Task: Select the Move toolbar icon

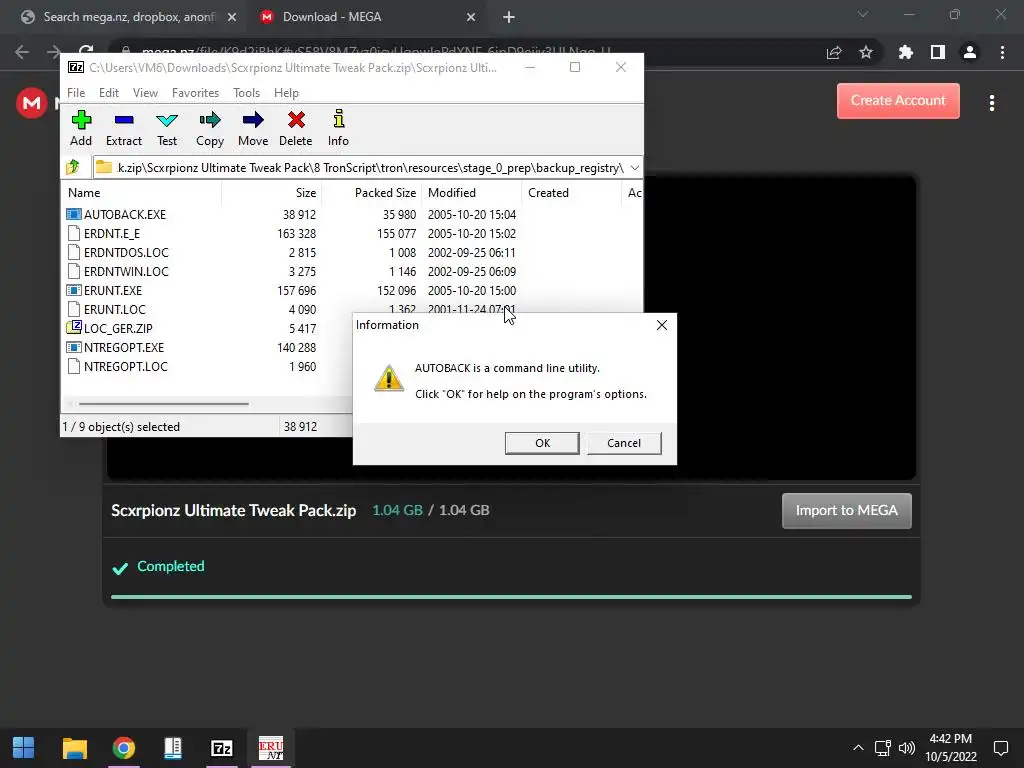Action: coord(253,128)
